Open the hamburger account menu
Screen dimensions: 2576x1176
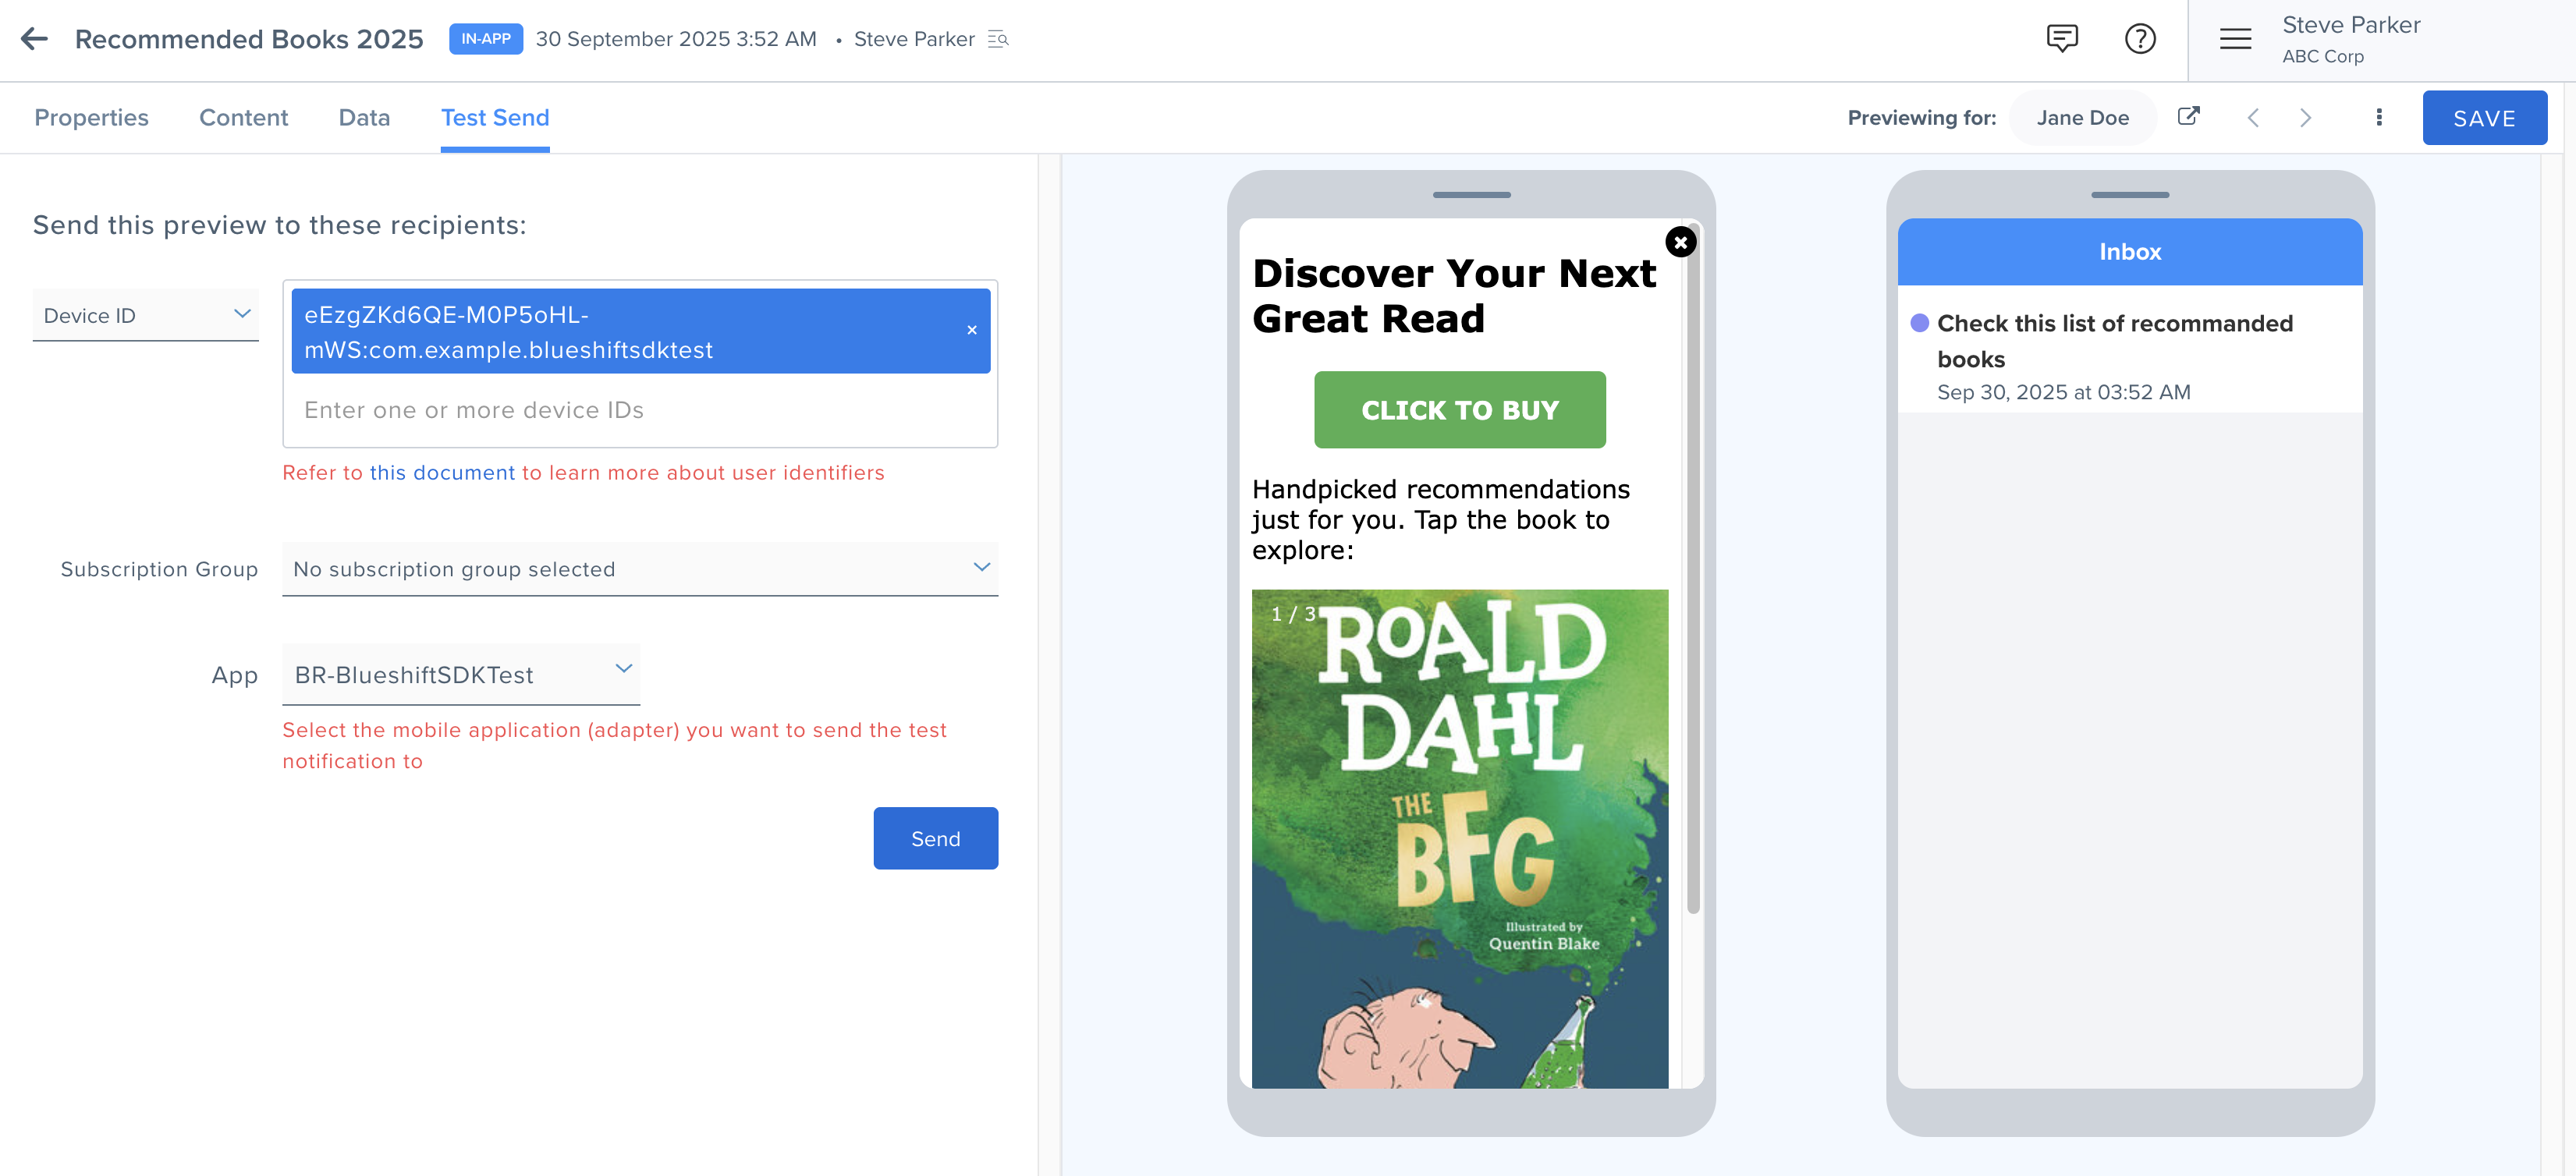tap(2235, 39)
